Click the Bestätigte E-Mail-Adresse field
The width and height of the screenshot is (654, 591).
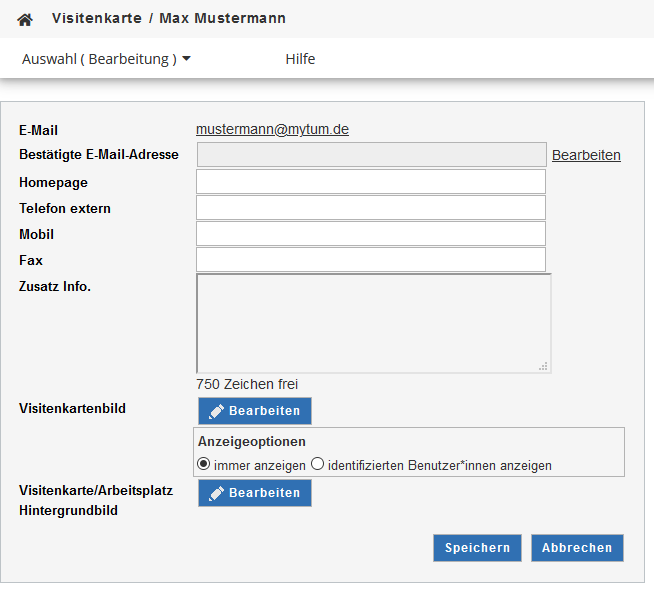[x=371, y=155]
